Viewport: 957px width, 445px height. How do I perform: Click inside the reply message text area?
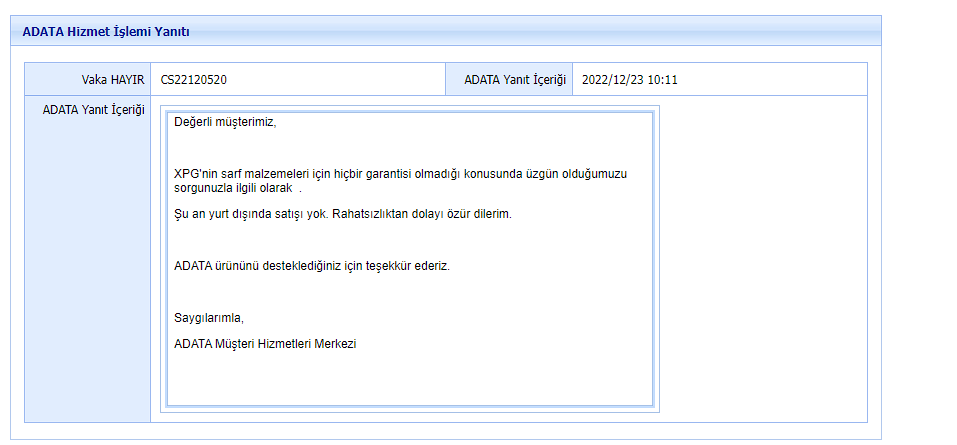coord(410,259)
